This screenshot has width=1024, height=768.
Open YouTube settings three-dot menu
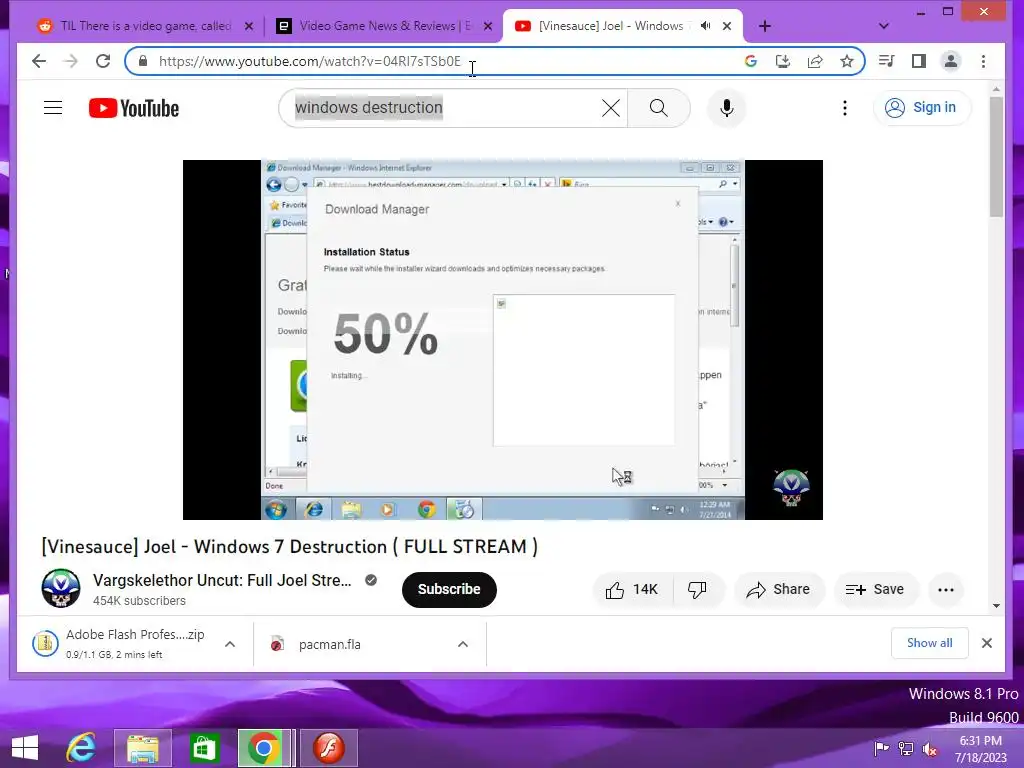point(845,108)
